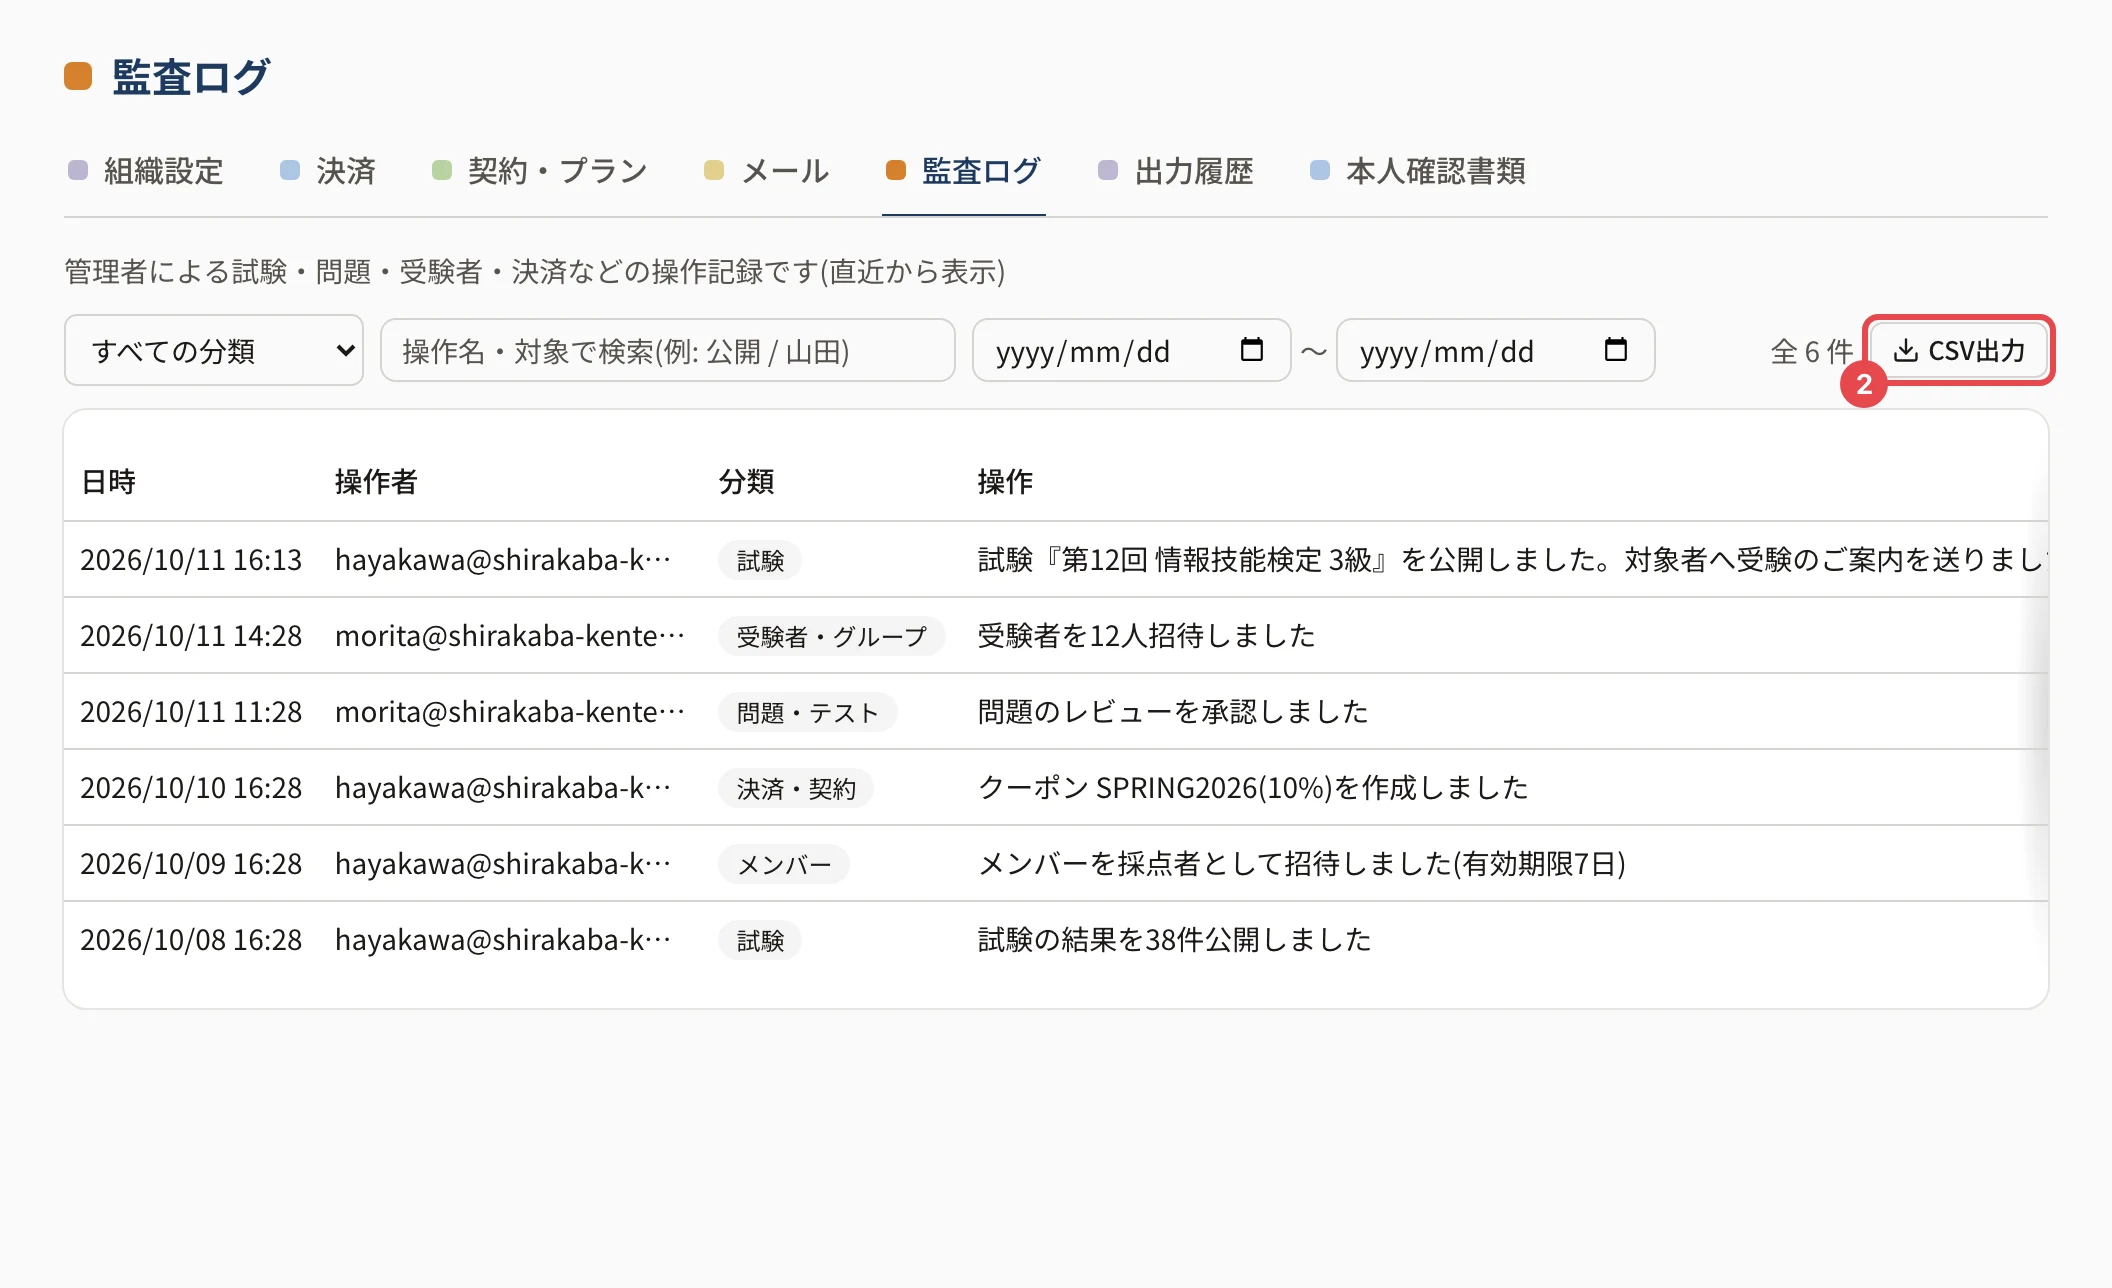Click the 操作 column header
2112x1288 pixels.
point(1005,482)
